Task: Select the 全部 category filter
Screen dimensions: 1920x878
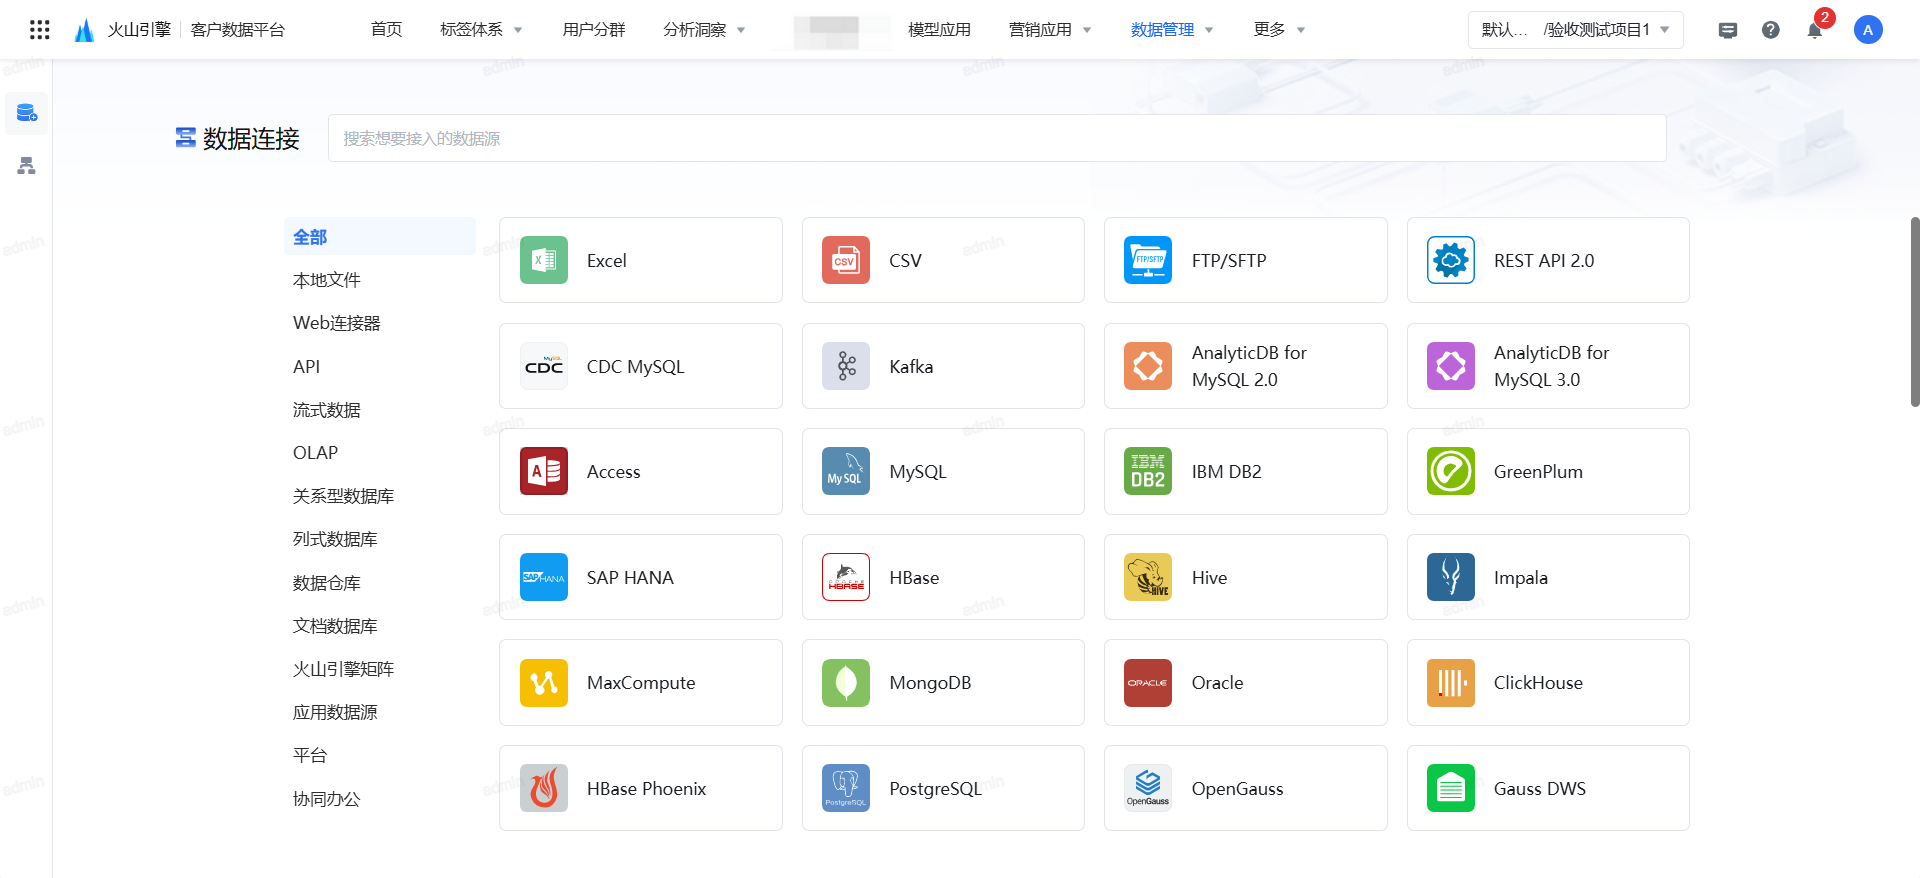Action: tap(379, 237)
